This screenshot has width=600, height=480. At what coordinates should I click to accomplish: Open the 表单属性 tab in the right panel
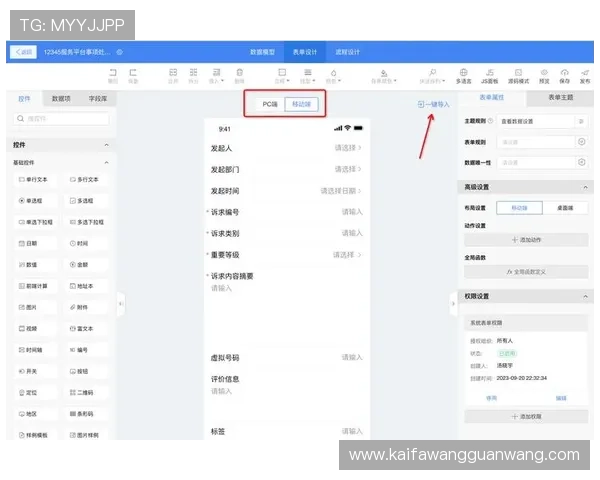(492, 97)
